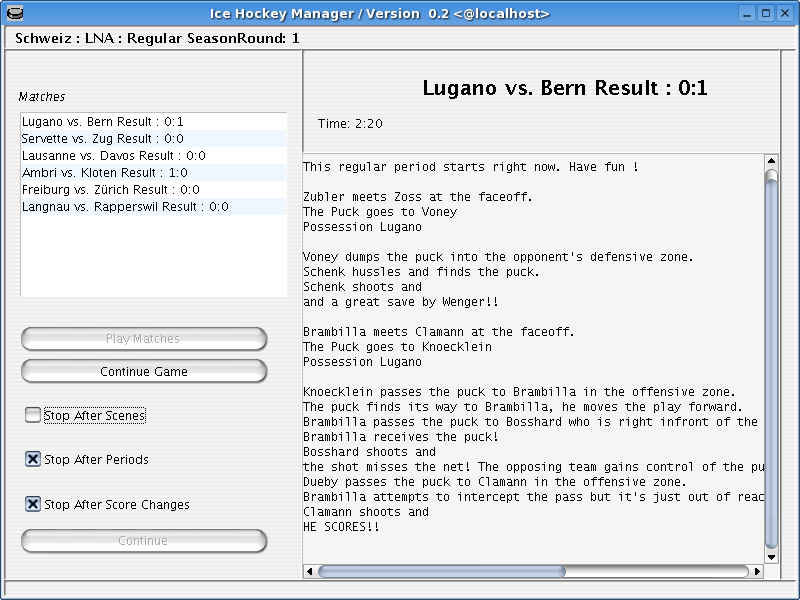This screenshot has height=600, width=800.
Task: Close the Ice Hockey Manager window
Action: pos(784,13)
